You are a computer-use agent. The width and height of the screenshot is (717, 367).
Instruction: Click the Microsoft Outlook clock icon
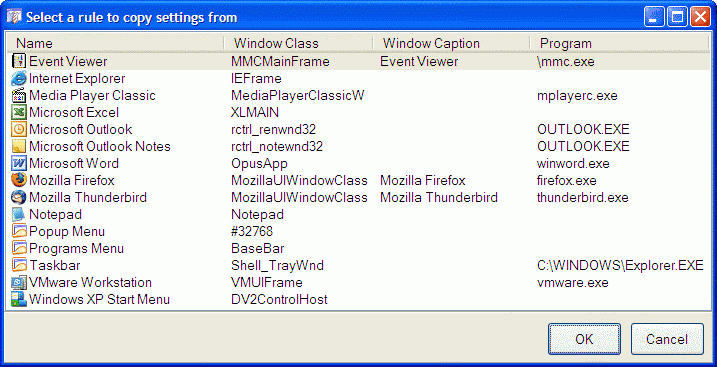(19, 129)
